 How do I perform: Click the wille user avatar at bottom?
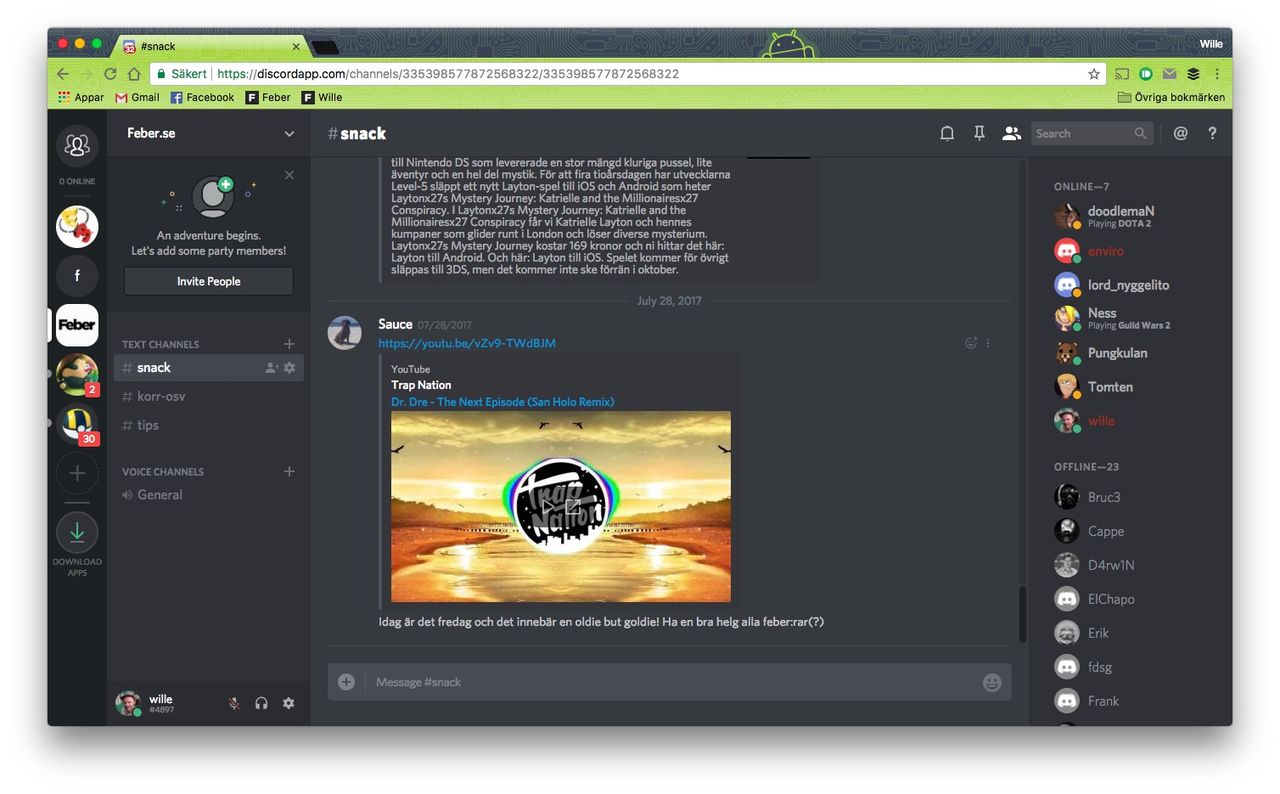127,703
